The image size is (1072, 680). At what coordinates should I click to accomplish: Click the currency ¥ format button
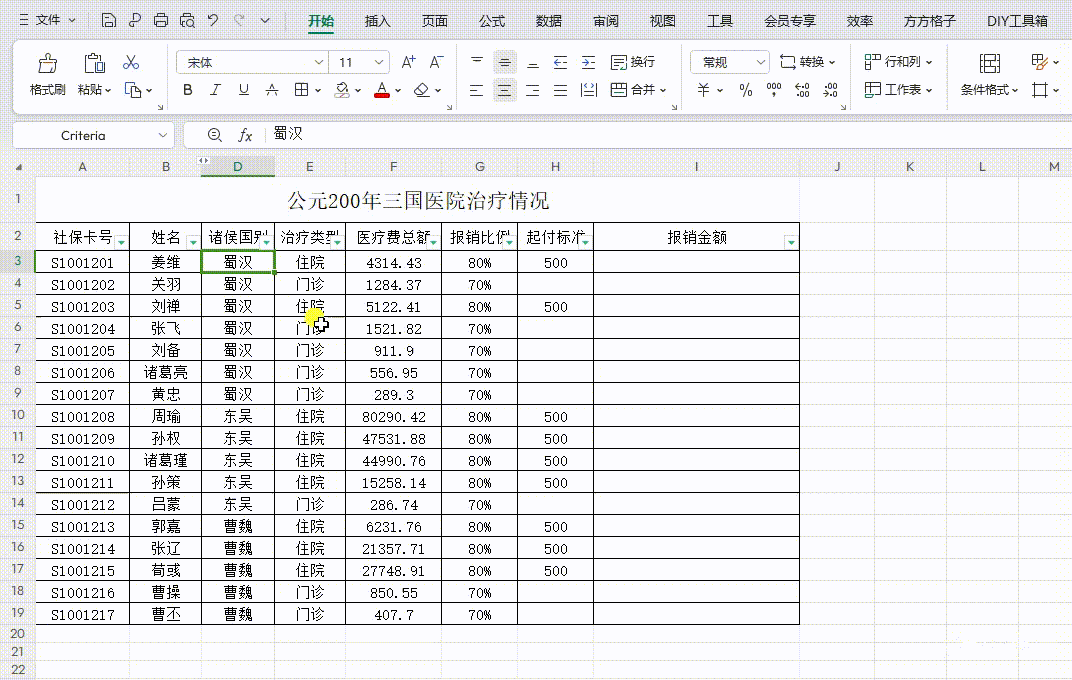[704, 90]
